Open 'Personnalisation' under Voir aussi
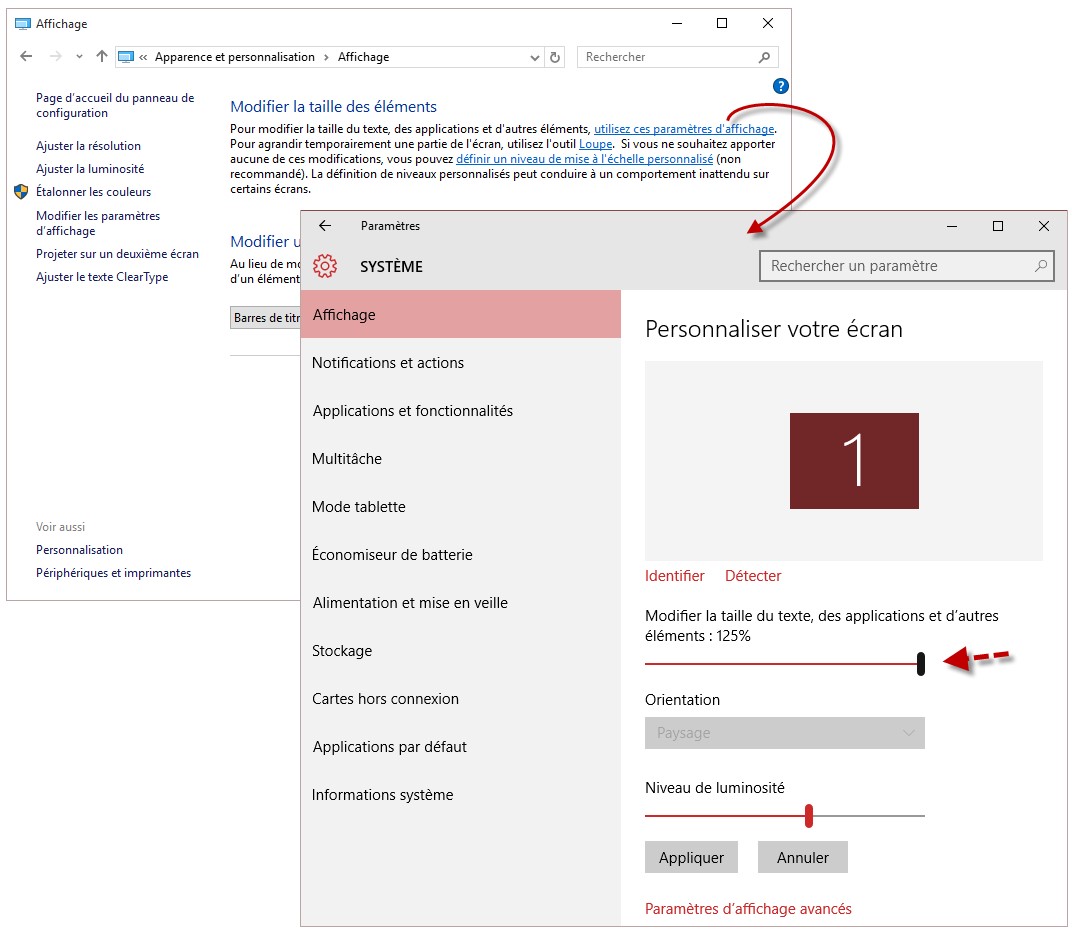The height and width of the screenshot is (930, 1072). pyautogui.click(x=79, y=550)
